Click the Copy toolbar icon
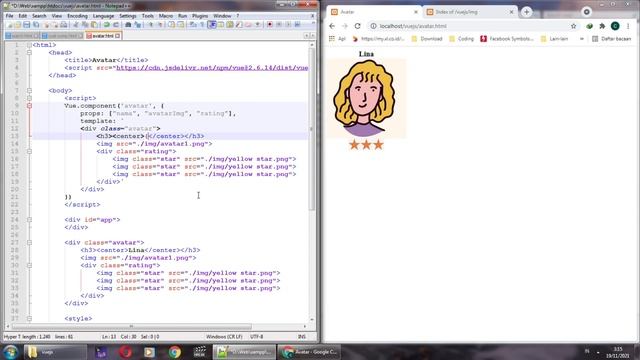This screenshot has height=360, width=640. click(x=84, y=25)
